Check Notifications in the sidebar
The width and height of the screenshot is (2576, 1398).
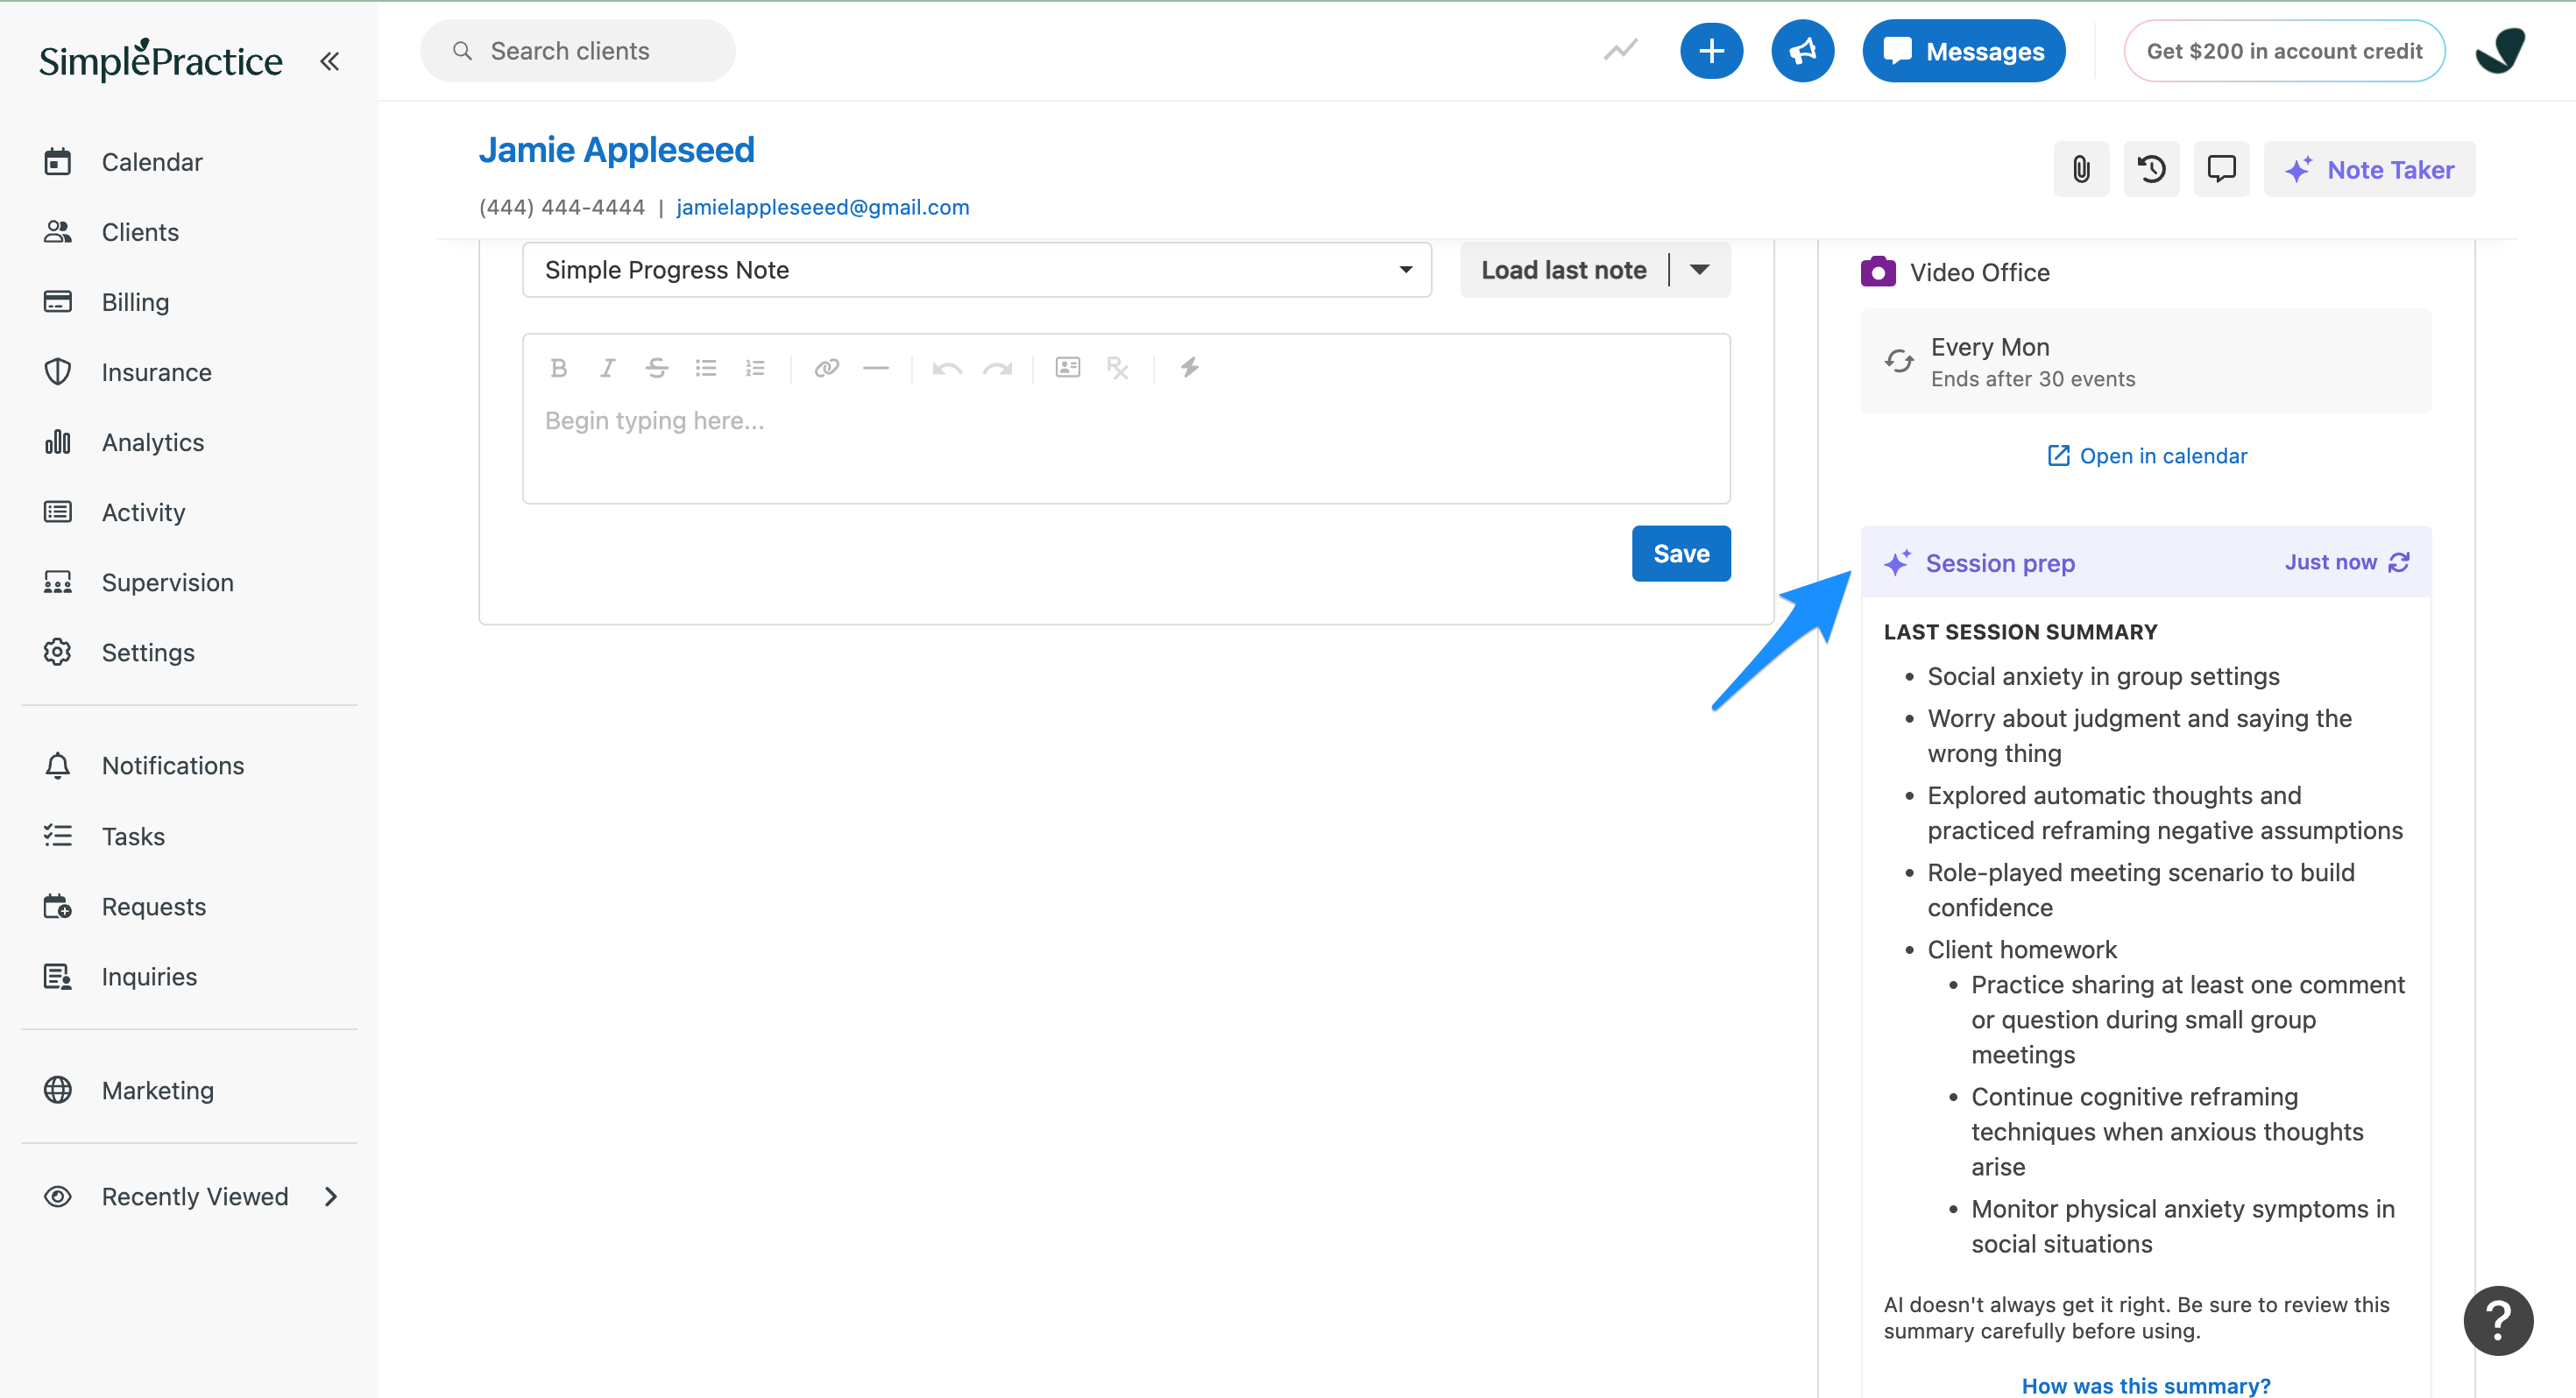(x=172, y=765)
